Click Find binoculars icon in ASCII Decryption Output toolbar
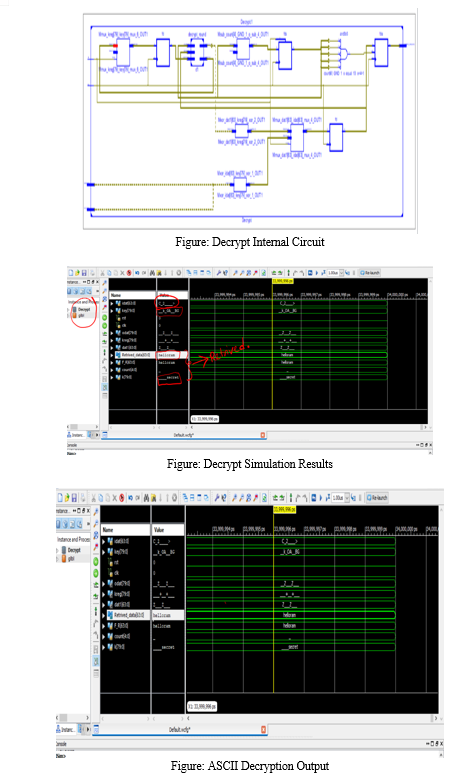Screen dimensions: 460x781 [146, 498]
